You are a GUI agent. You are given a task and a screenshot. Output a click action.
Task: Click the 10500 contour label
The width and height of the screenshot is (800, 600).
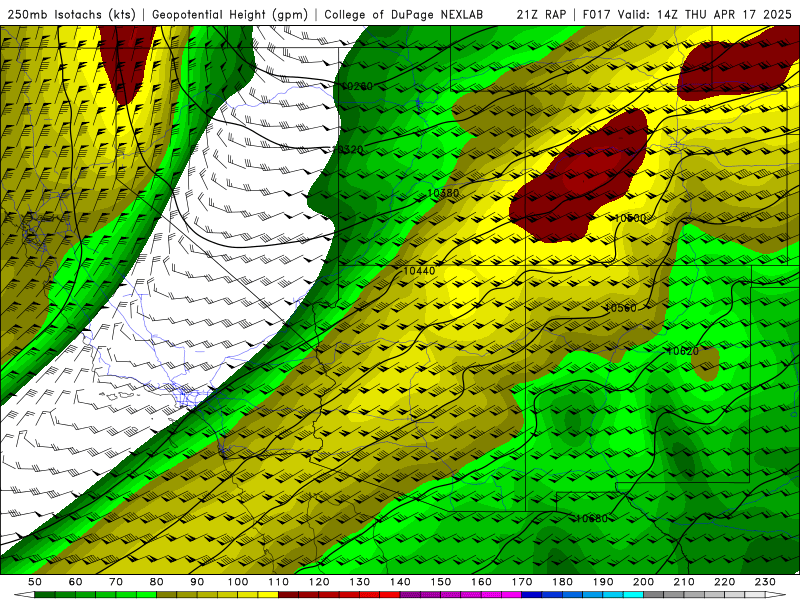pos(630,218)
